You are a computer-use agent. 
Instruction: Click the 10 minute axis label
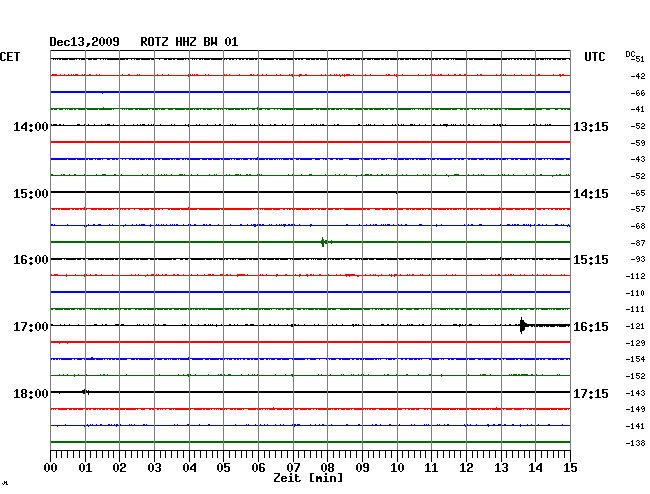click(397, 467)
